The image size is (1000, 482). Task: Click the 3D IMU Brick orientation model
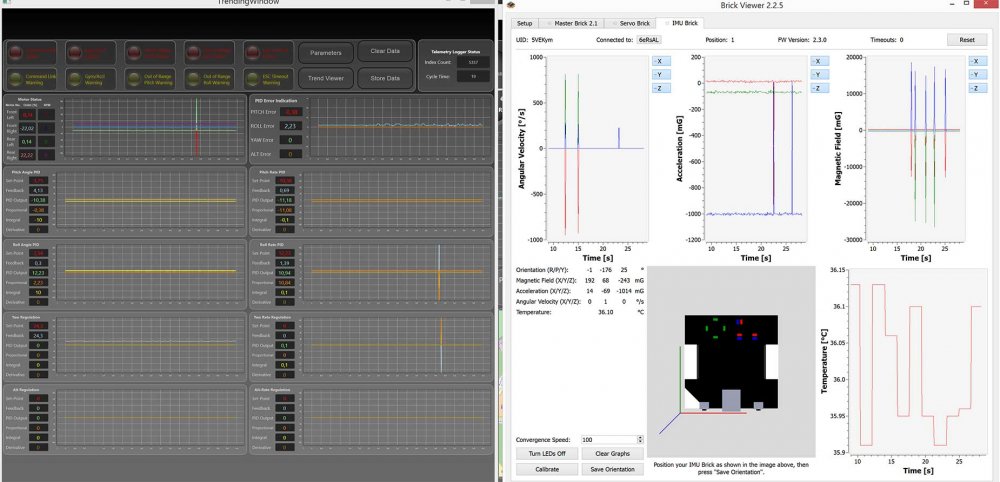728,364
